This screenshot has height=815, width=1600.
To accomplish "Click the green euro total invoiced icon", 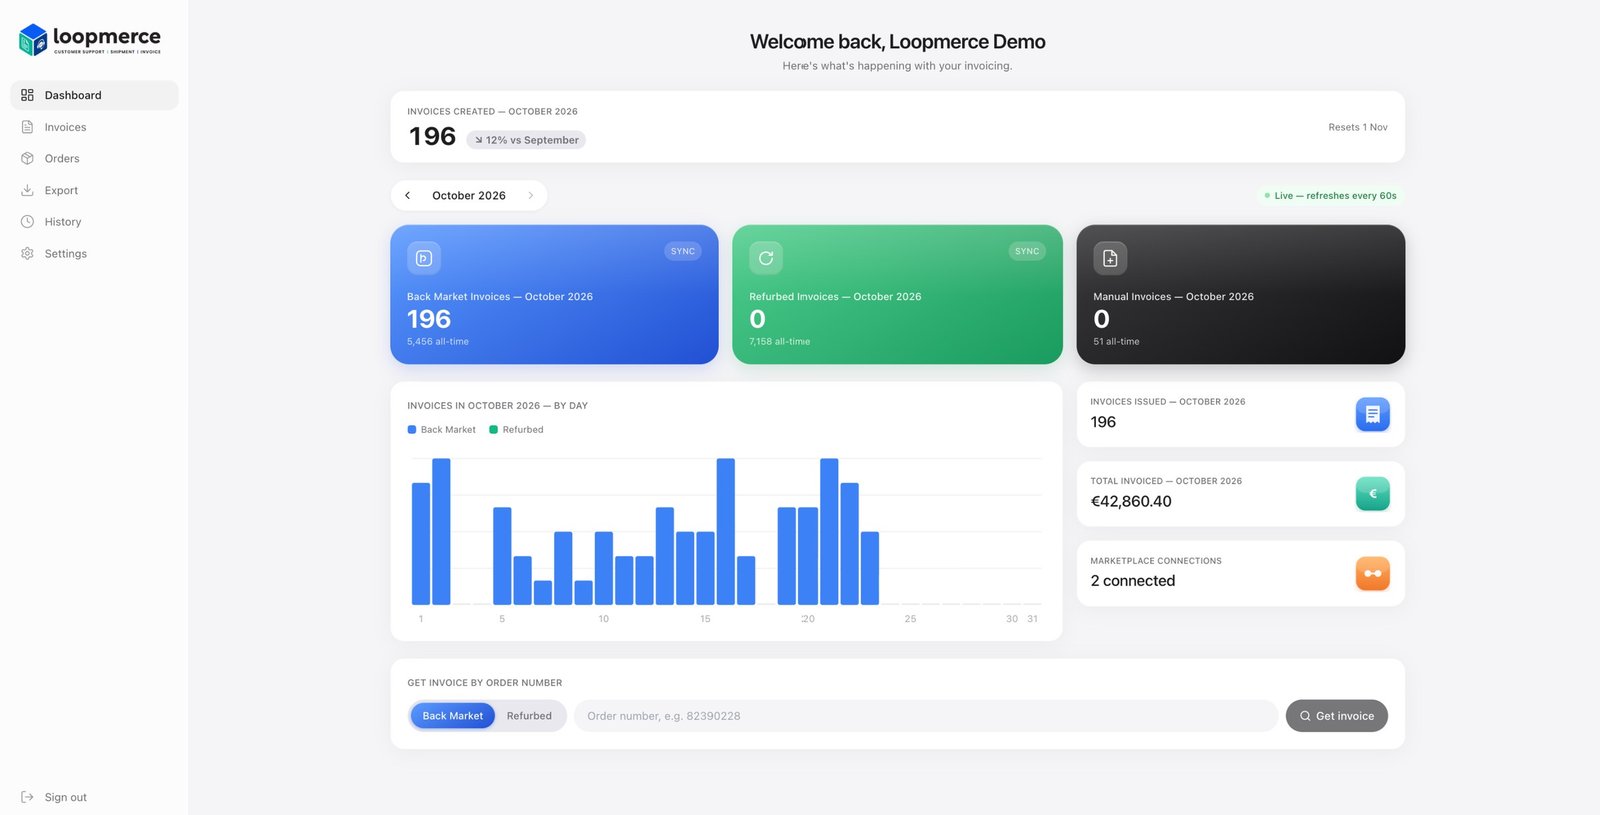I will tap(1372, 494).
